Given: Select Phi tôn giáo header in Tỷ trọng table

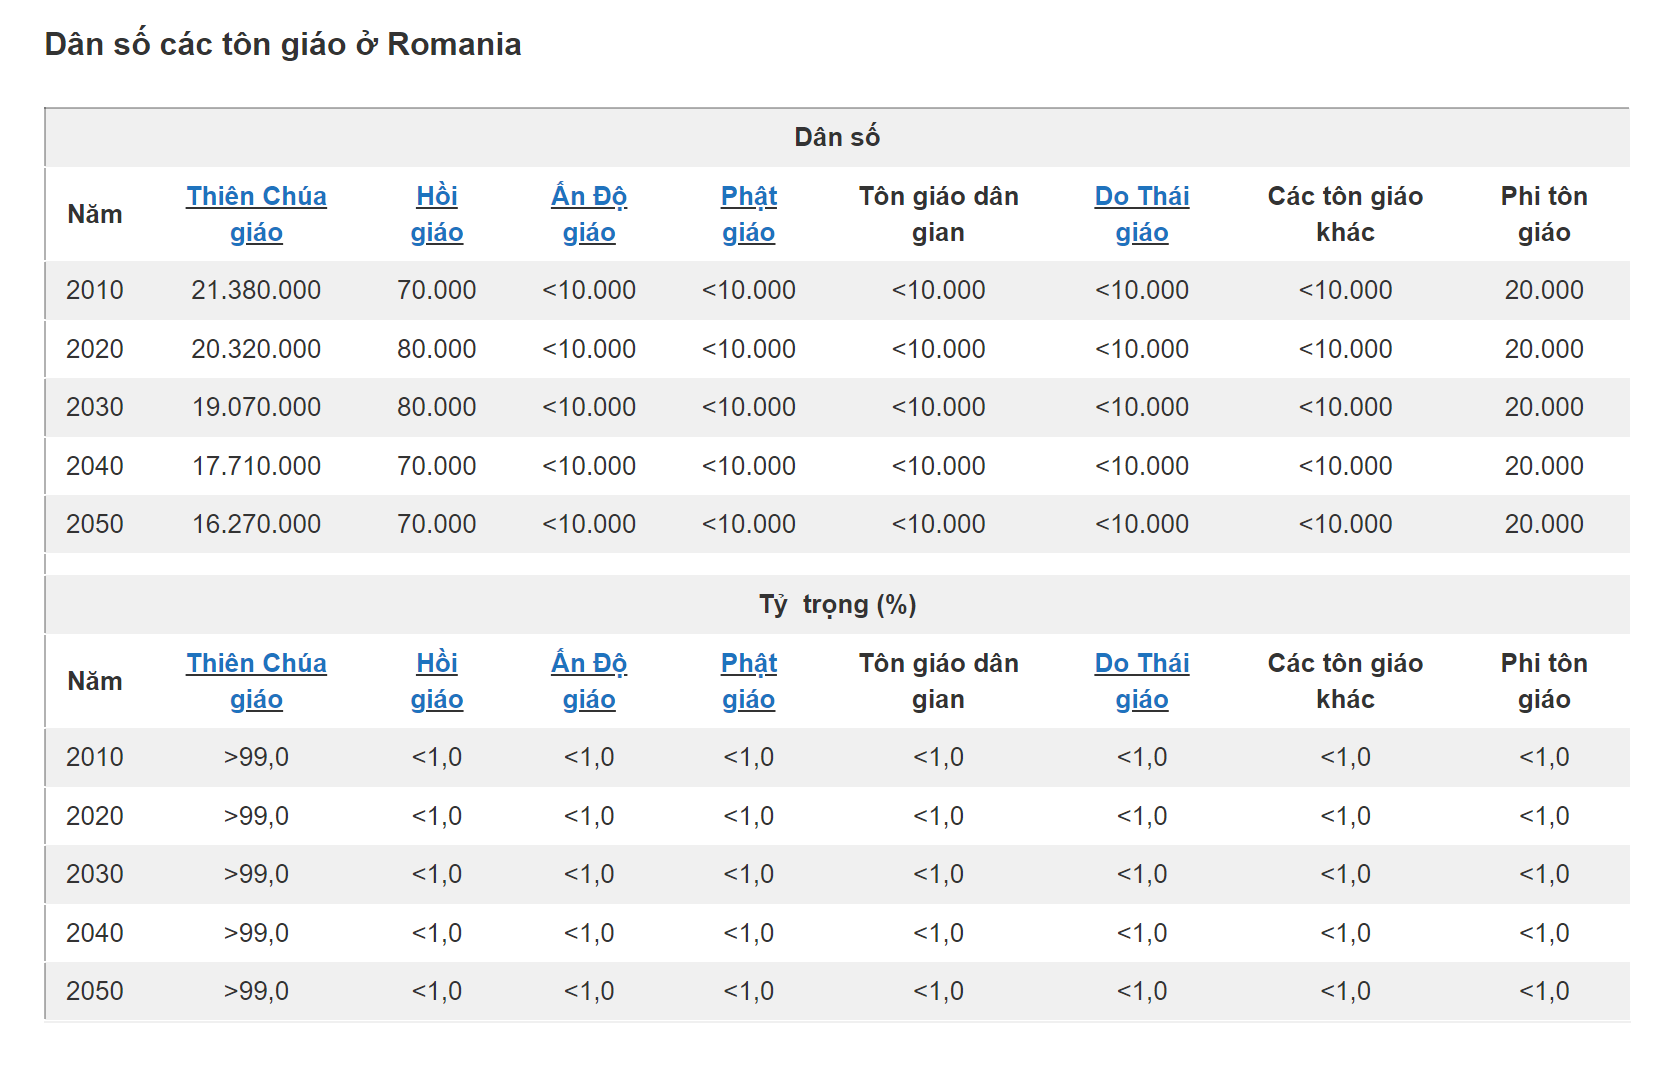Looking at the screenshot, I should tap(1543, 681).
